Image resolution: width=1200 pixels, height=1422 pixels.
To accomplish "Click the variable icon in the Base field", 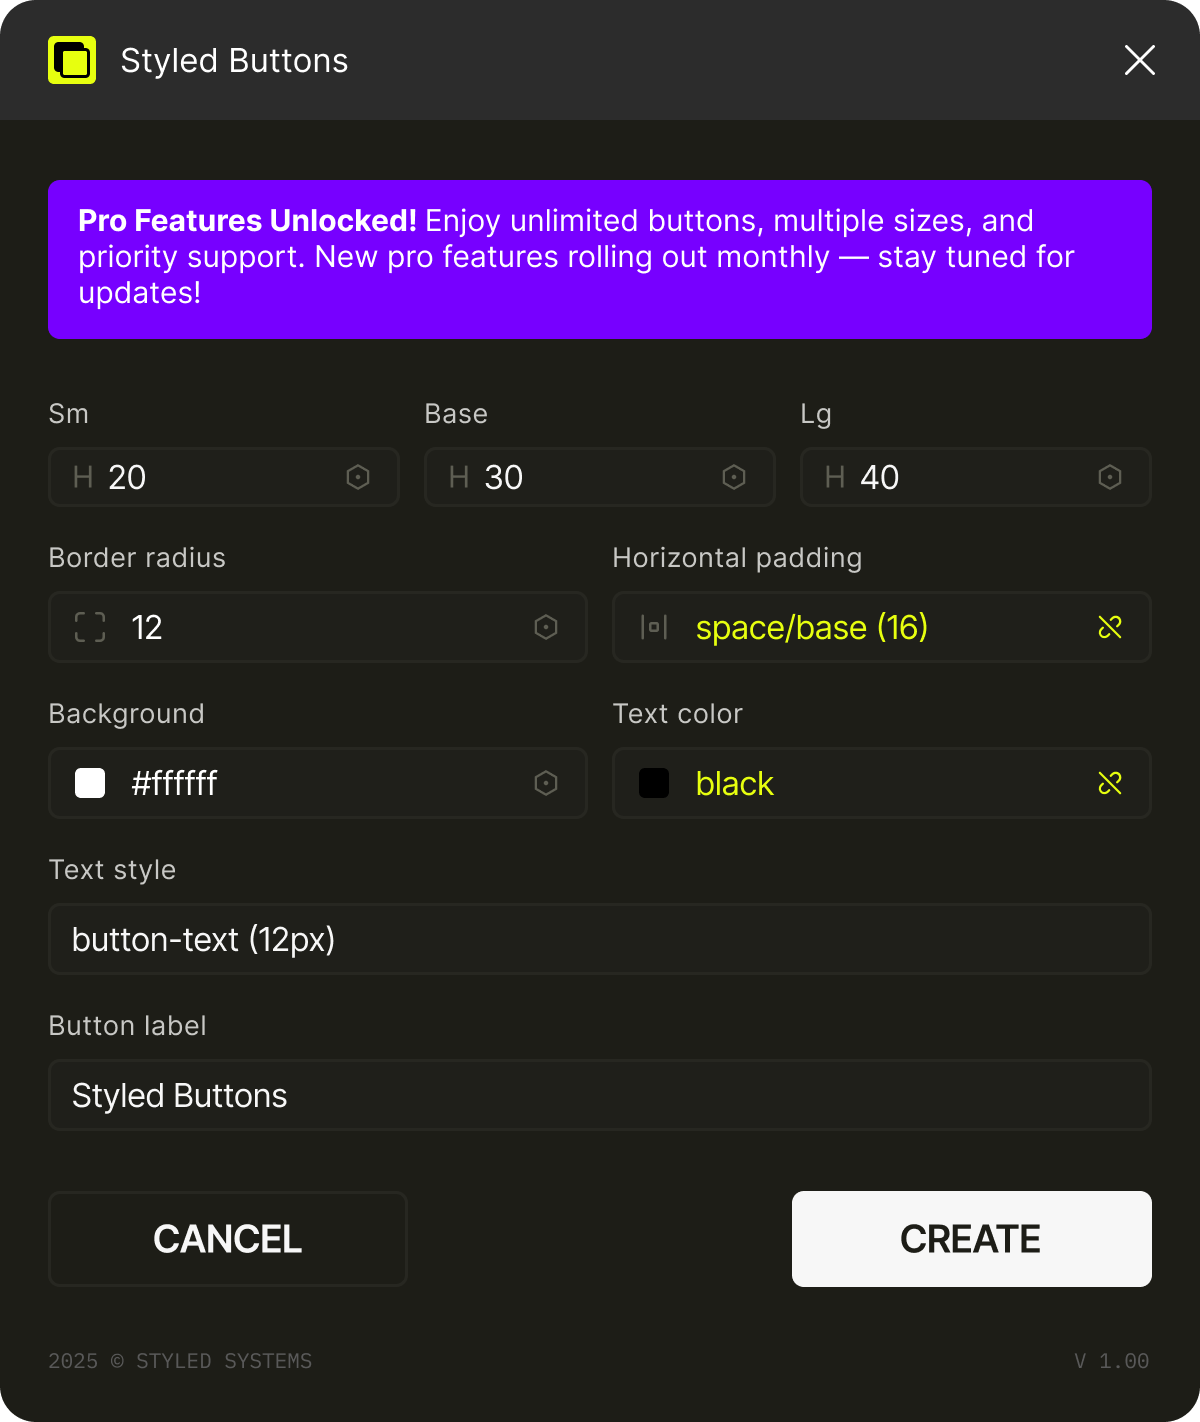I will pyautogui.click(x=733, y=477).
